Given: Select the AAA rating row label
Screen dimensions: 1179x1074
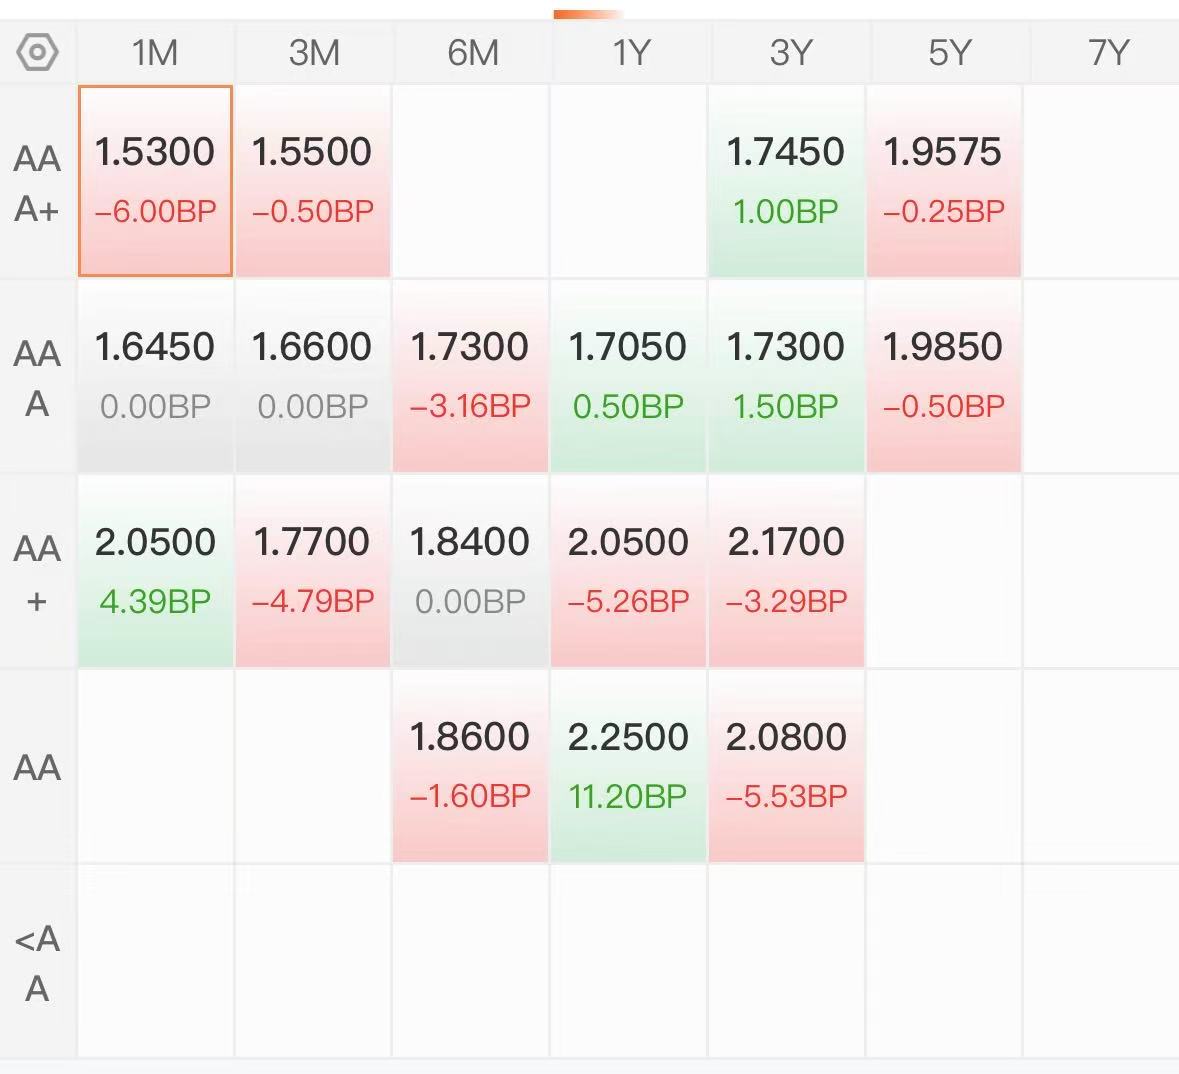Looking at the screenshot, I should tap(37, 378).
